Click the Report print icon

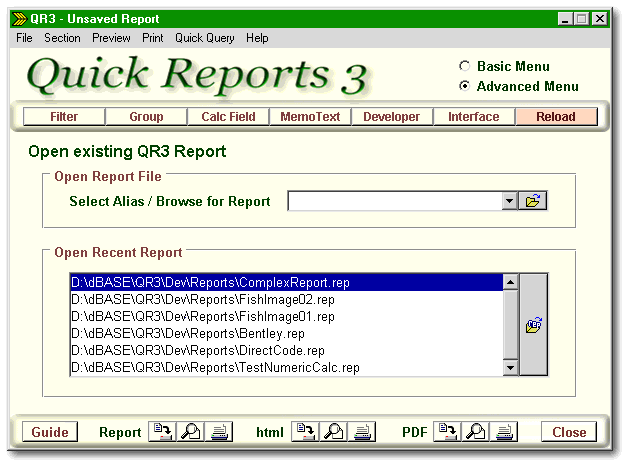point(219,432)
